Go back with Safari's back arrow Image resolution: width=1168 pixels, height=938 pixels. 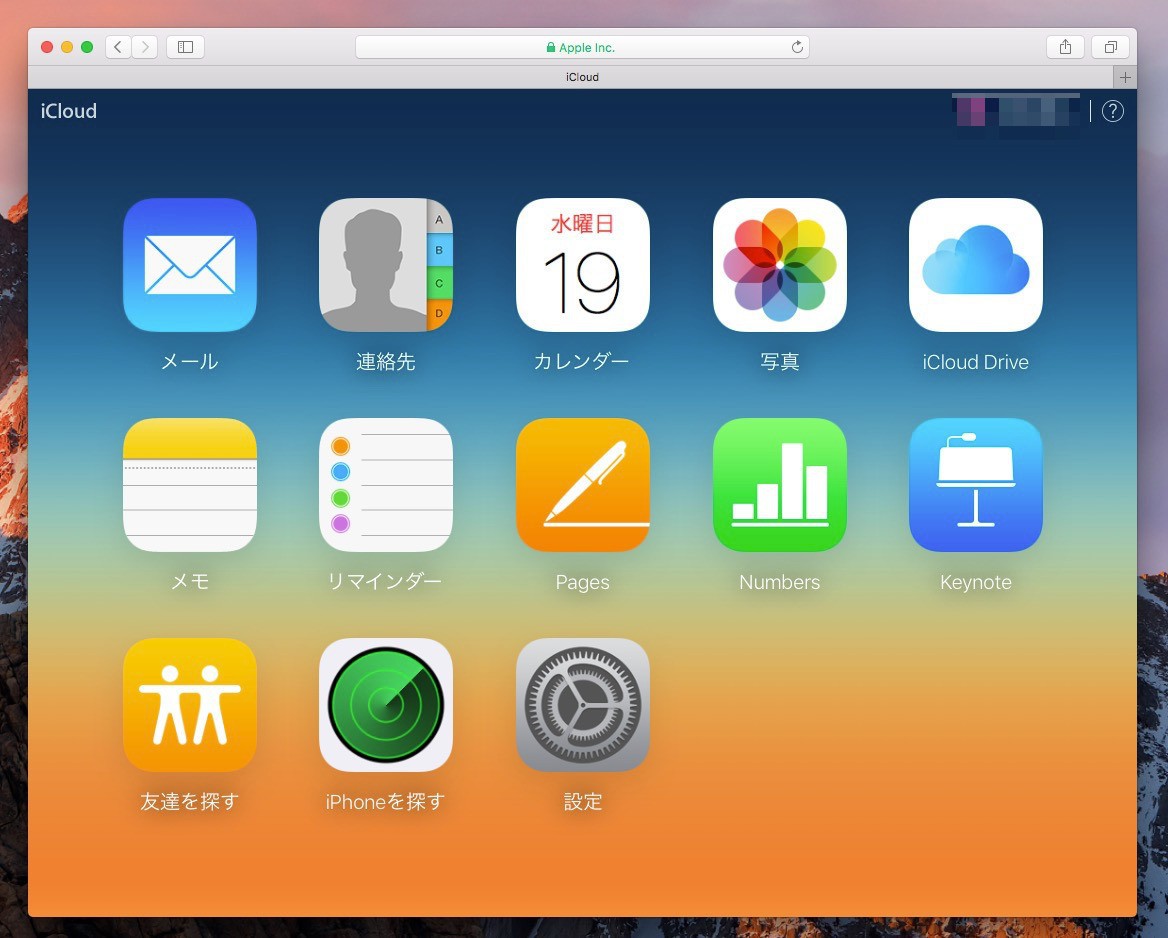point(118,47)
